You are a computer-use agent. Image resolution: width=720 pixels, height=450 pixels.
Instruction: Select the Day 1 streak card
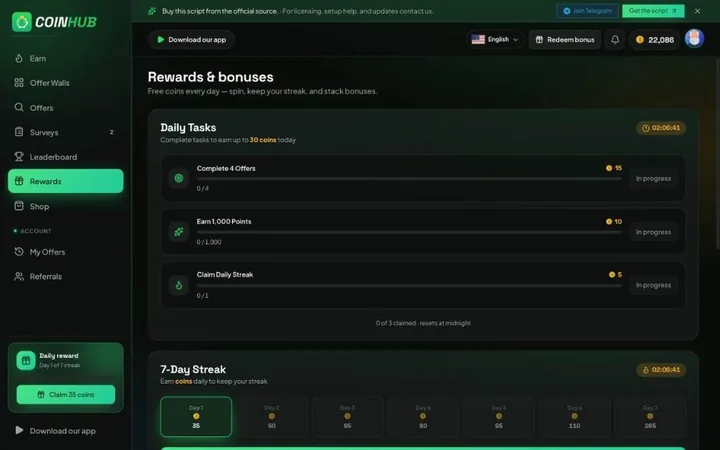pyautogui.click(x=196, y=416)
